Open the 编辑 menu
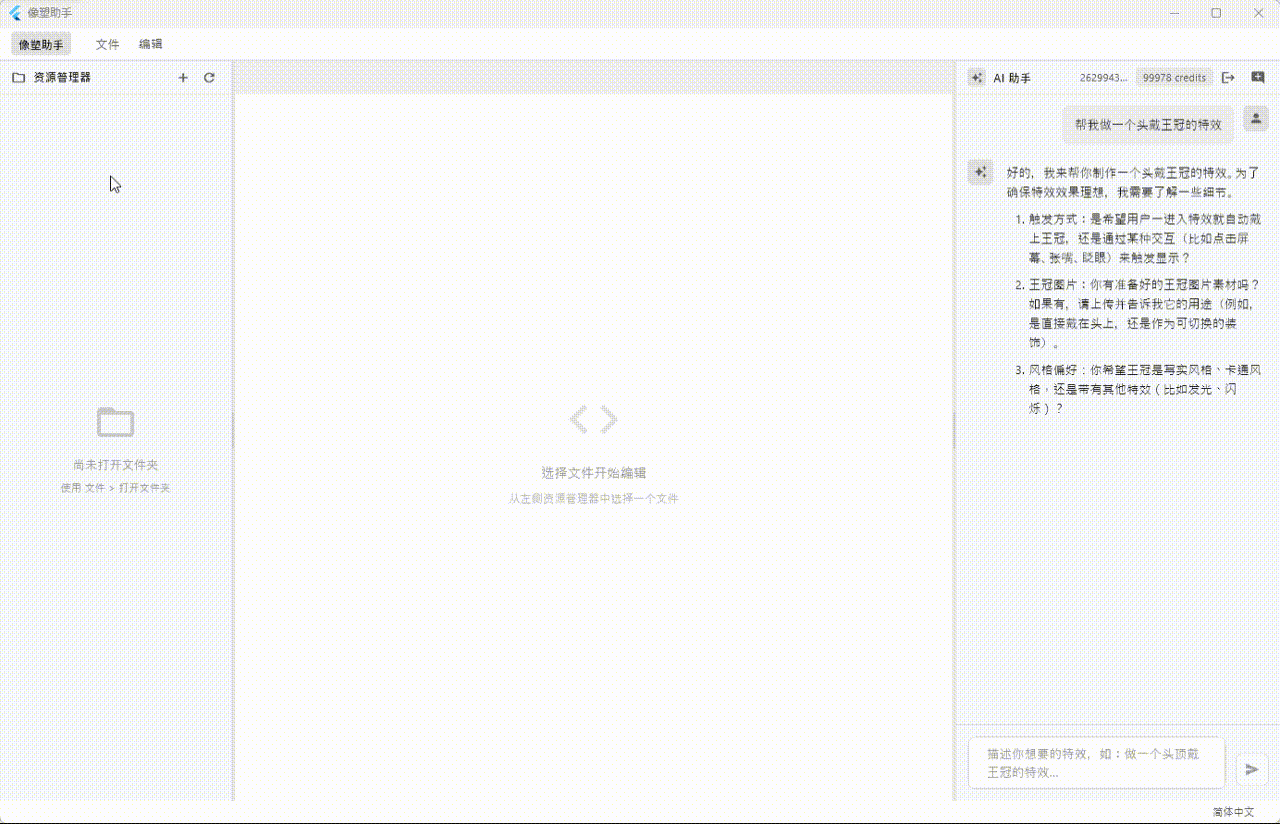 (150, 44)
